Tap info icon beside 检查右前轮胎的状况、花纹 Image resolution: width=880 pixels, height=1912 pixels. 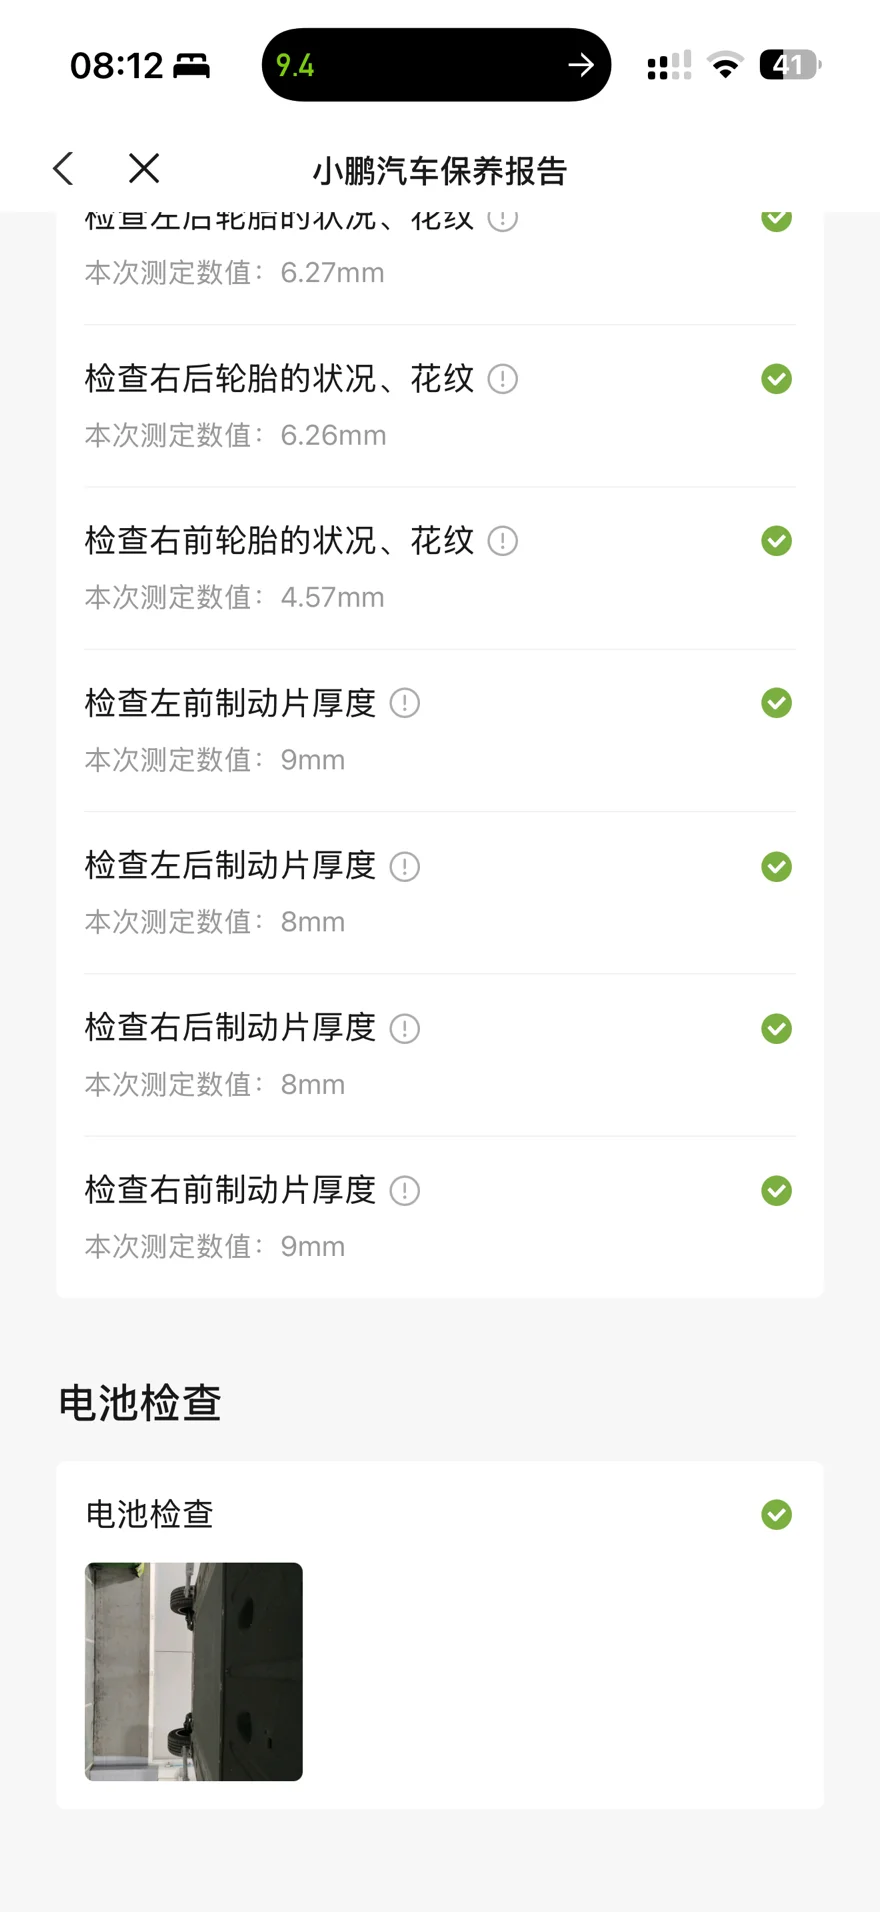click(x=502, y=541)
